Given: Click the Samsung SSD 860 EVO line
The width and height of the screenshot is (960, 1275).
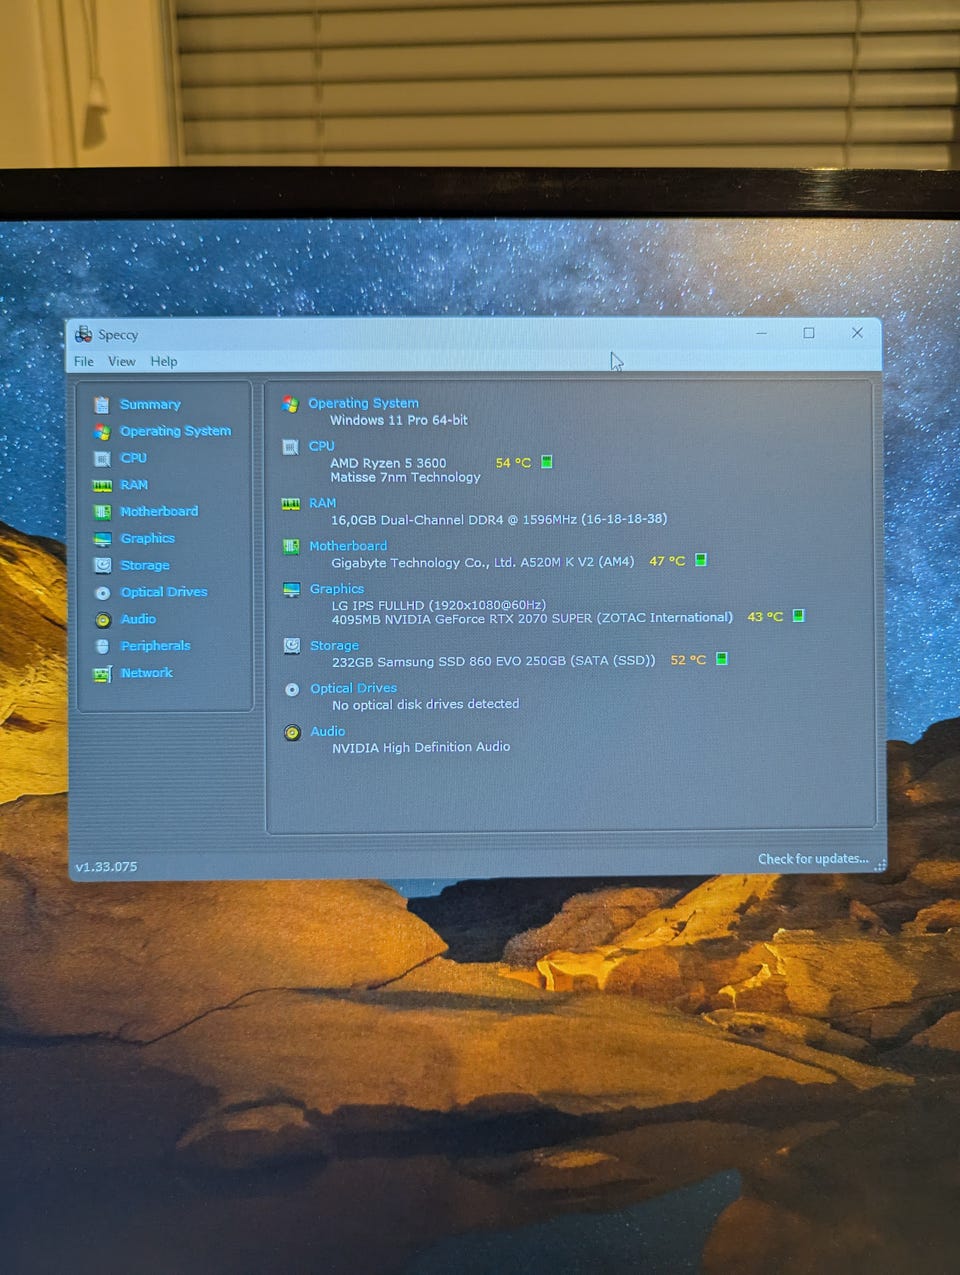Looking at the screenshot, I should pyautogui.click(x=493, y=661).
